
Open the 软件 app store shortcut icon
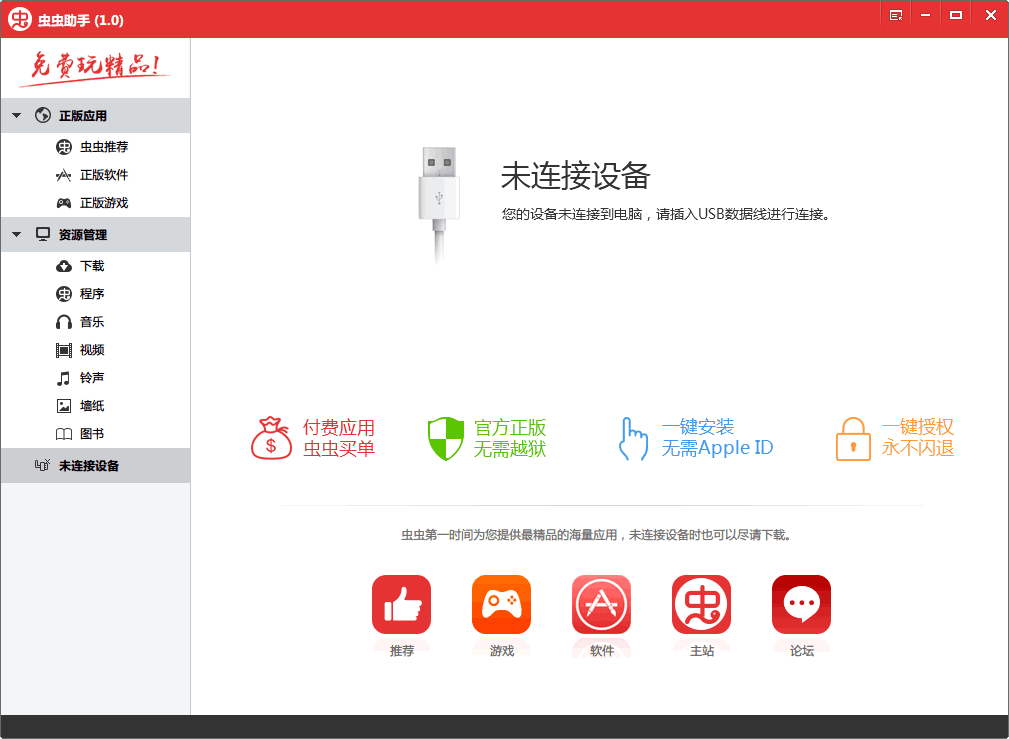click(602, 604)
